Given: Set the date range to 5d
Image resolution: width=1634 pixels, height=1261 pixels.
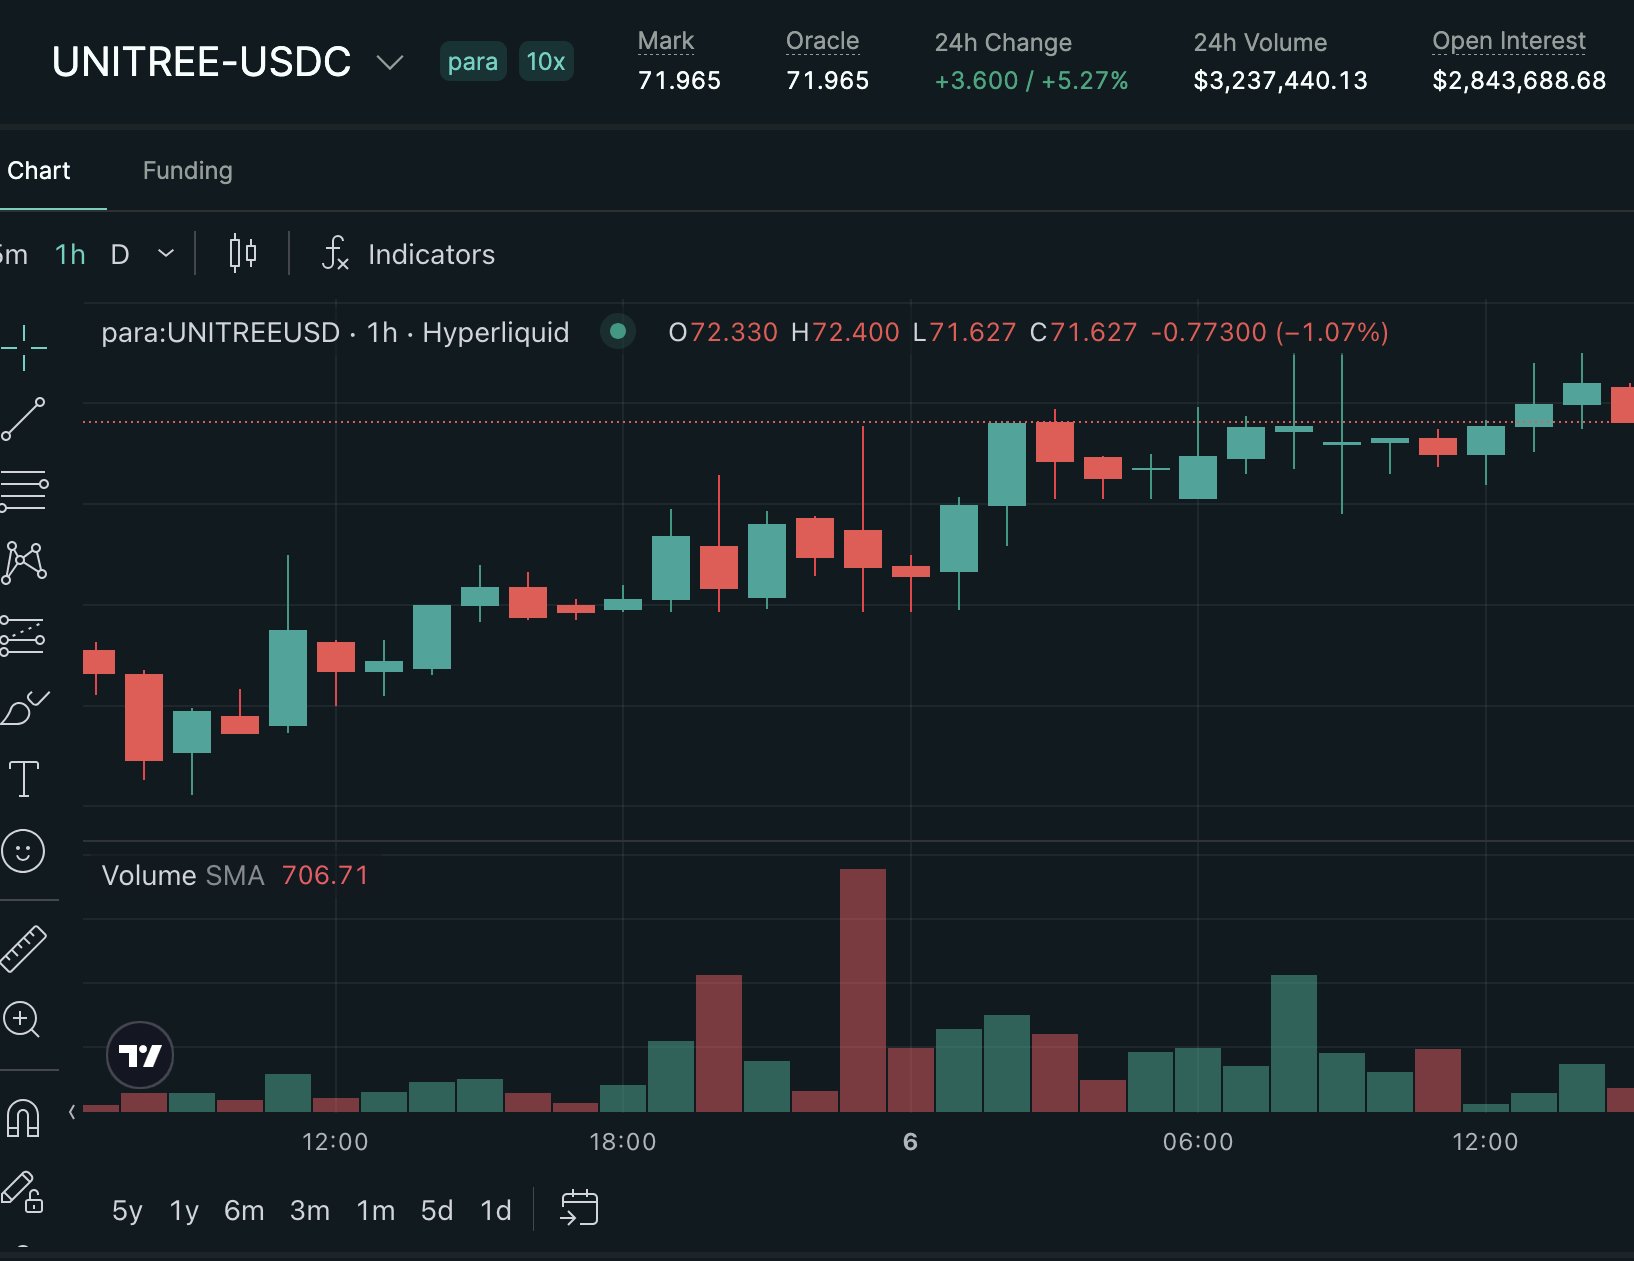Looking at the screenshot, I should pyautogui.click(x=437, y=1210).
